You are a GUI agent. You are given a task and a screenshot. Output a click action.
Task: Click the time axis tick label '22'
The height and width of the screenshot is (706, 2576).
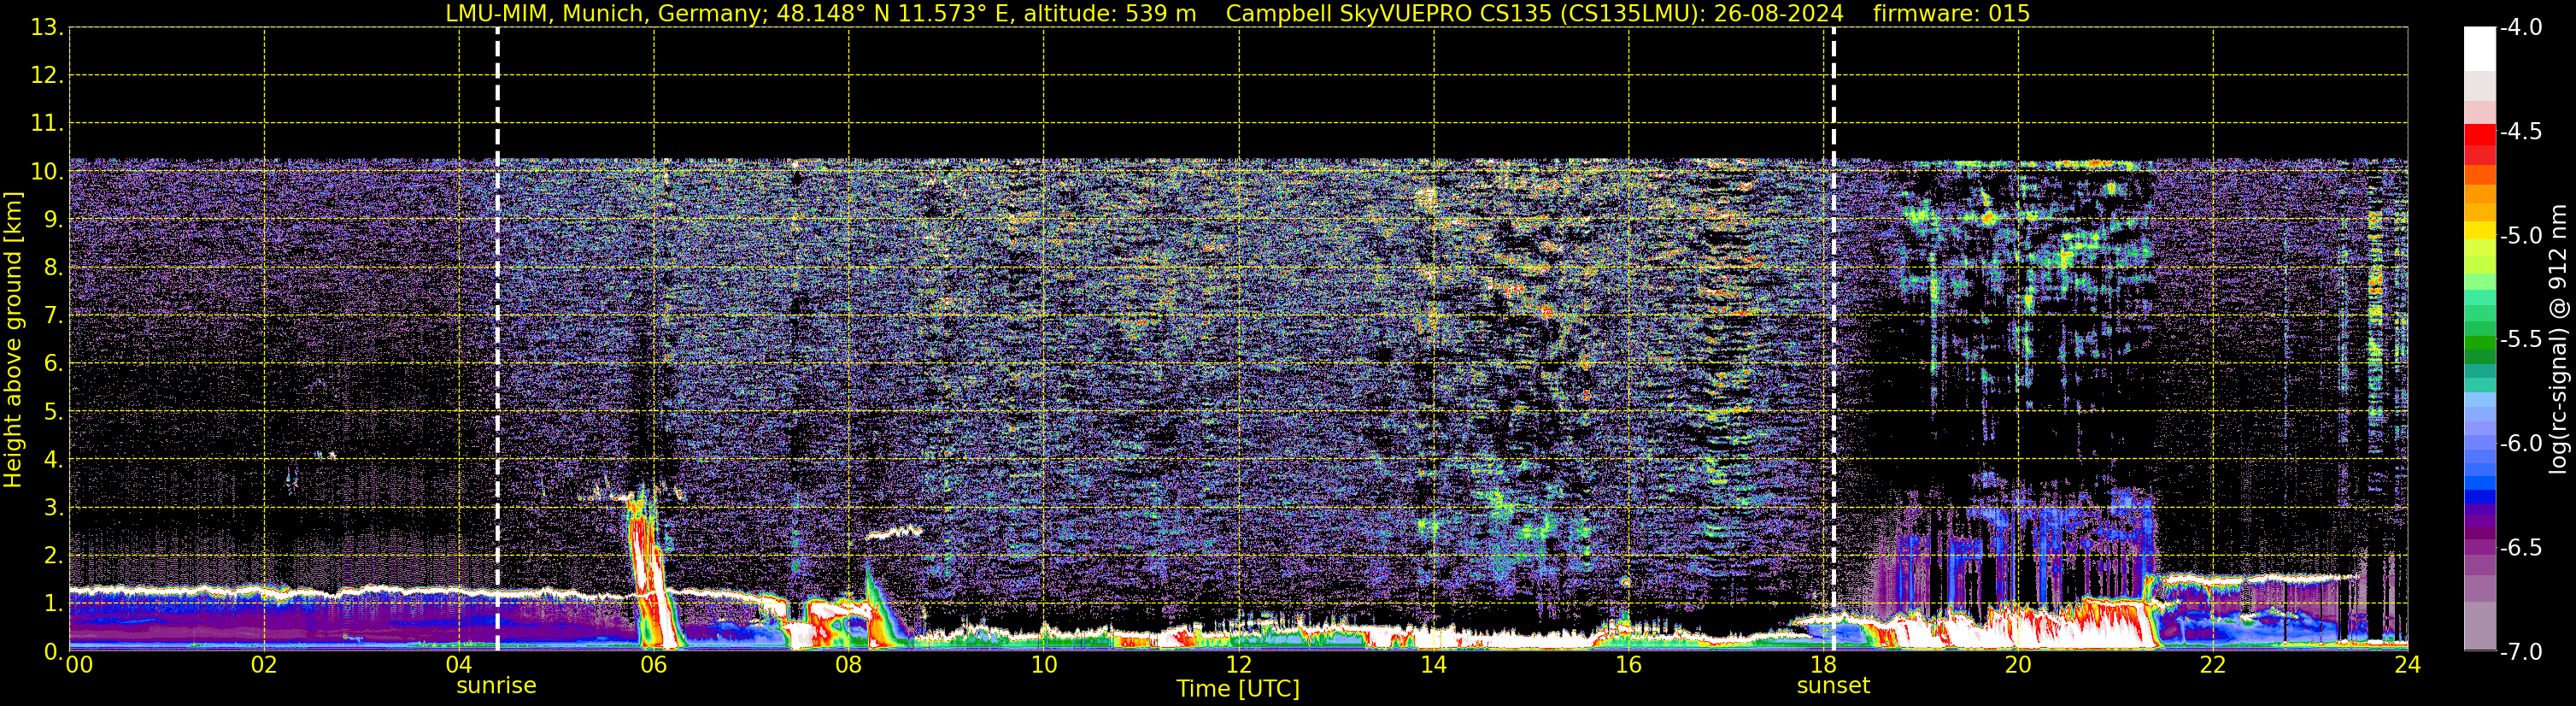[2213, 666]
